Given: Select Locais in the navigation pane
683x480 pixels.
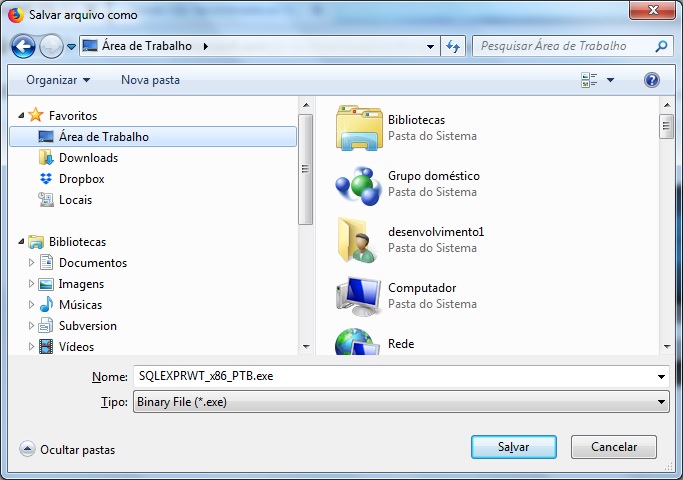Looking at the screenshot, I should [75, 199].
